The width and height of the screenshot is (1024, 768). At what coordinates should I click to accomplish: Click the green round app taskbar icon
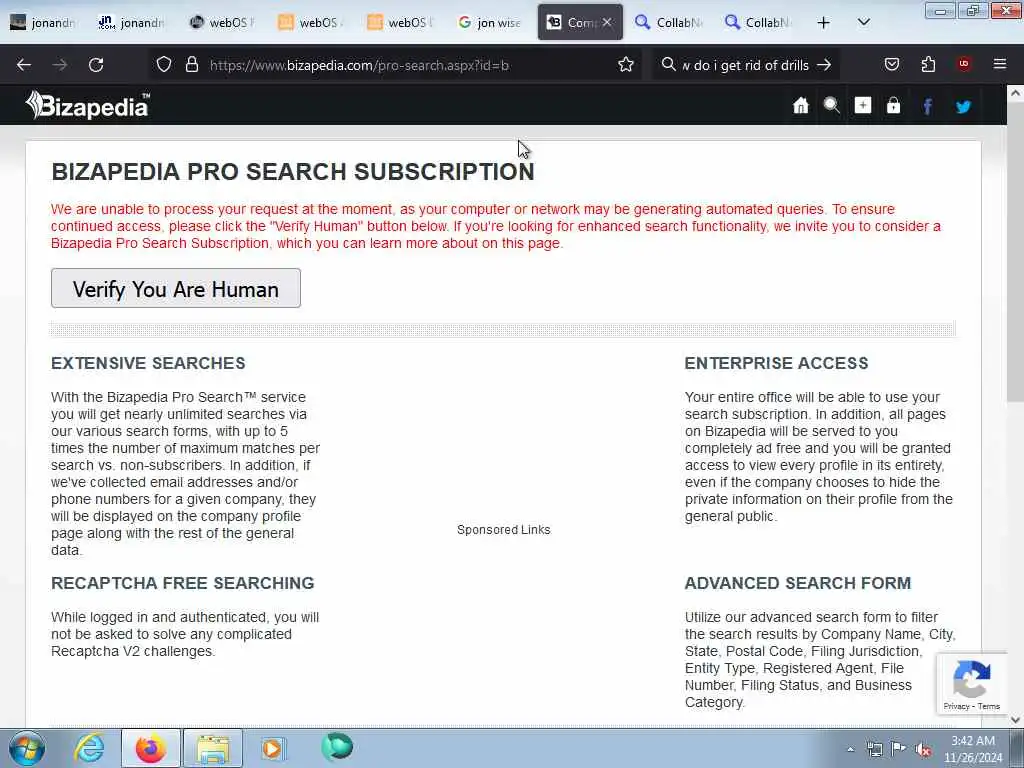pos(337,747)
